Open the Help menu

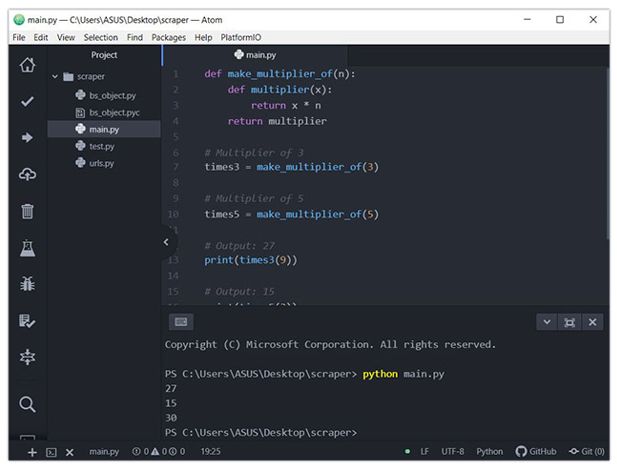point(203,37)
